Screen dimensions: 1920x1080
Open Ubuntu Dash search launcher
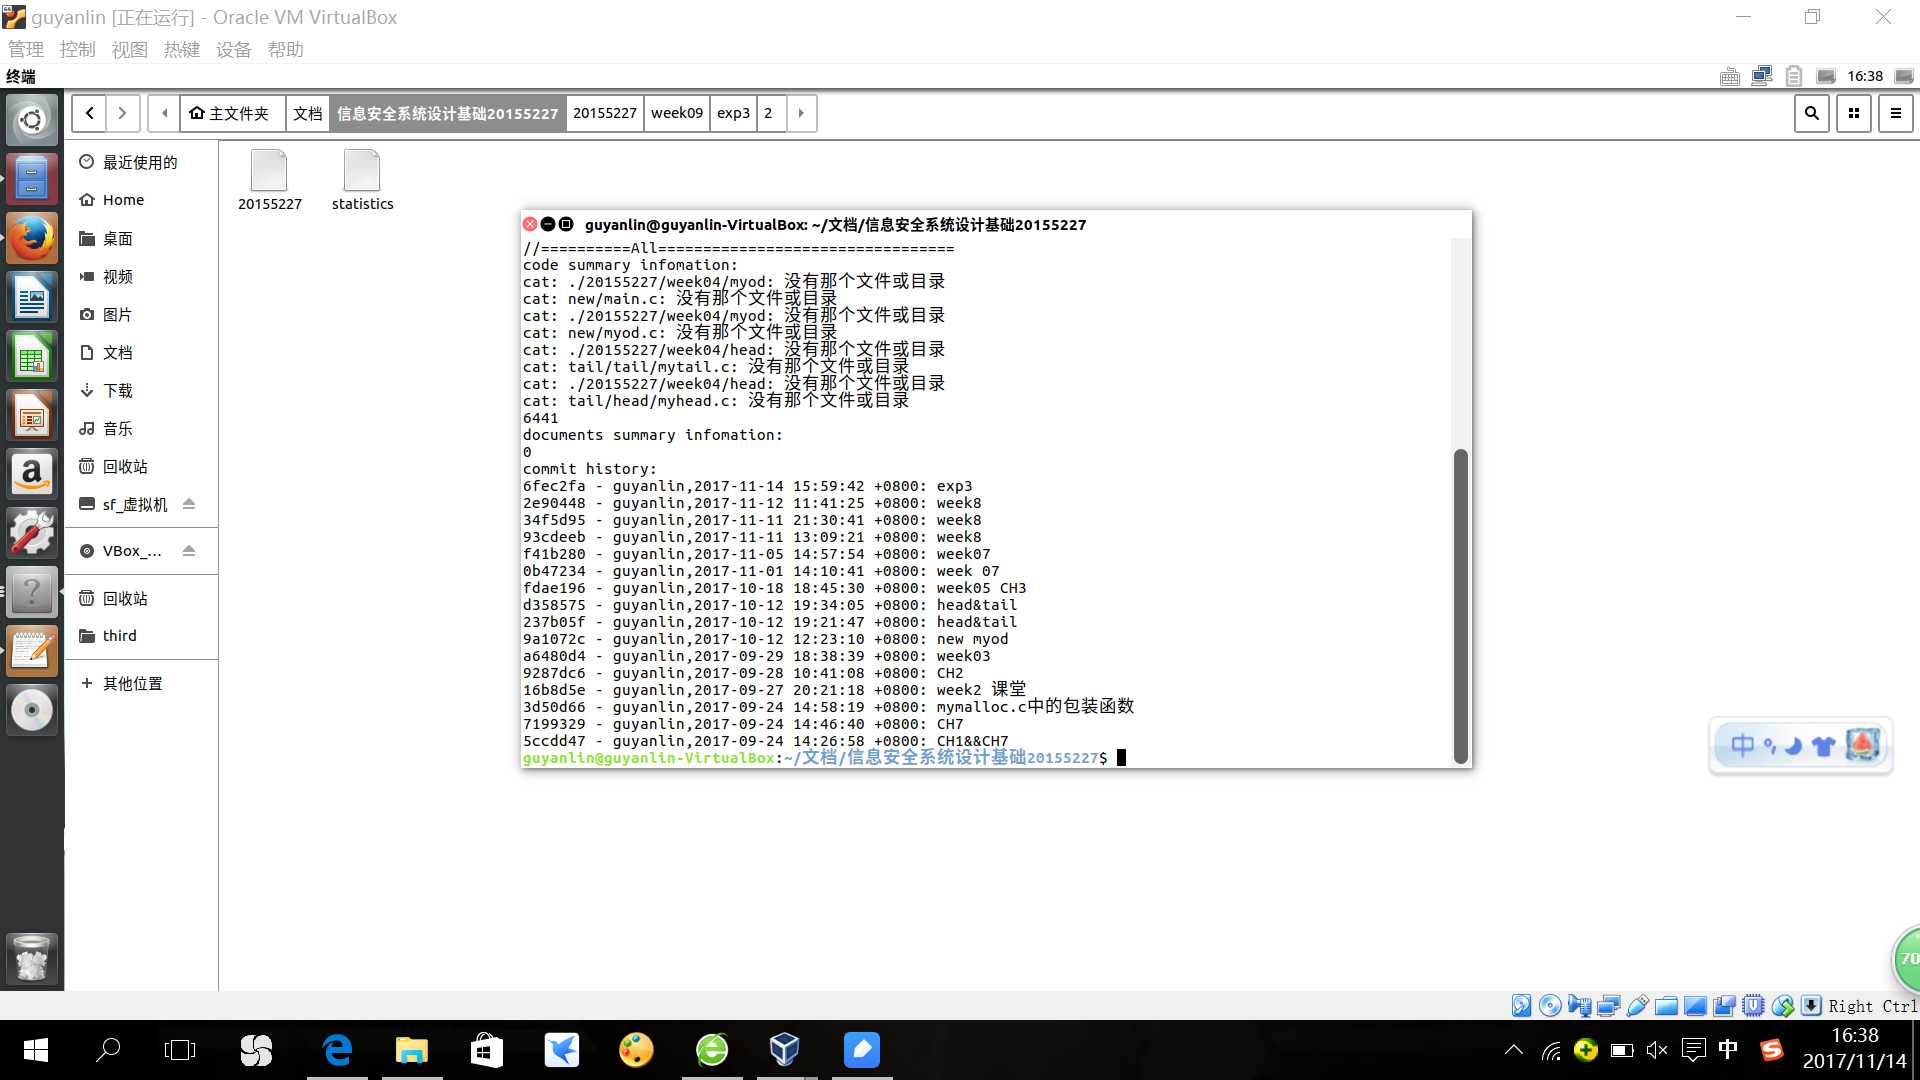(x=32, y=120)
